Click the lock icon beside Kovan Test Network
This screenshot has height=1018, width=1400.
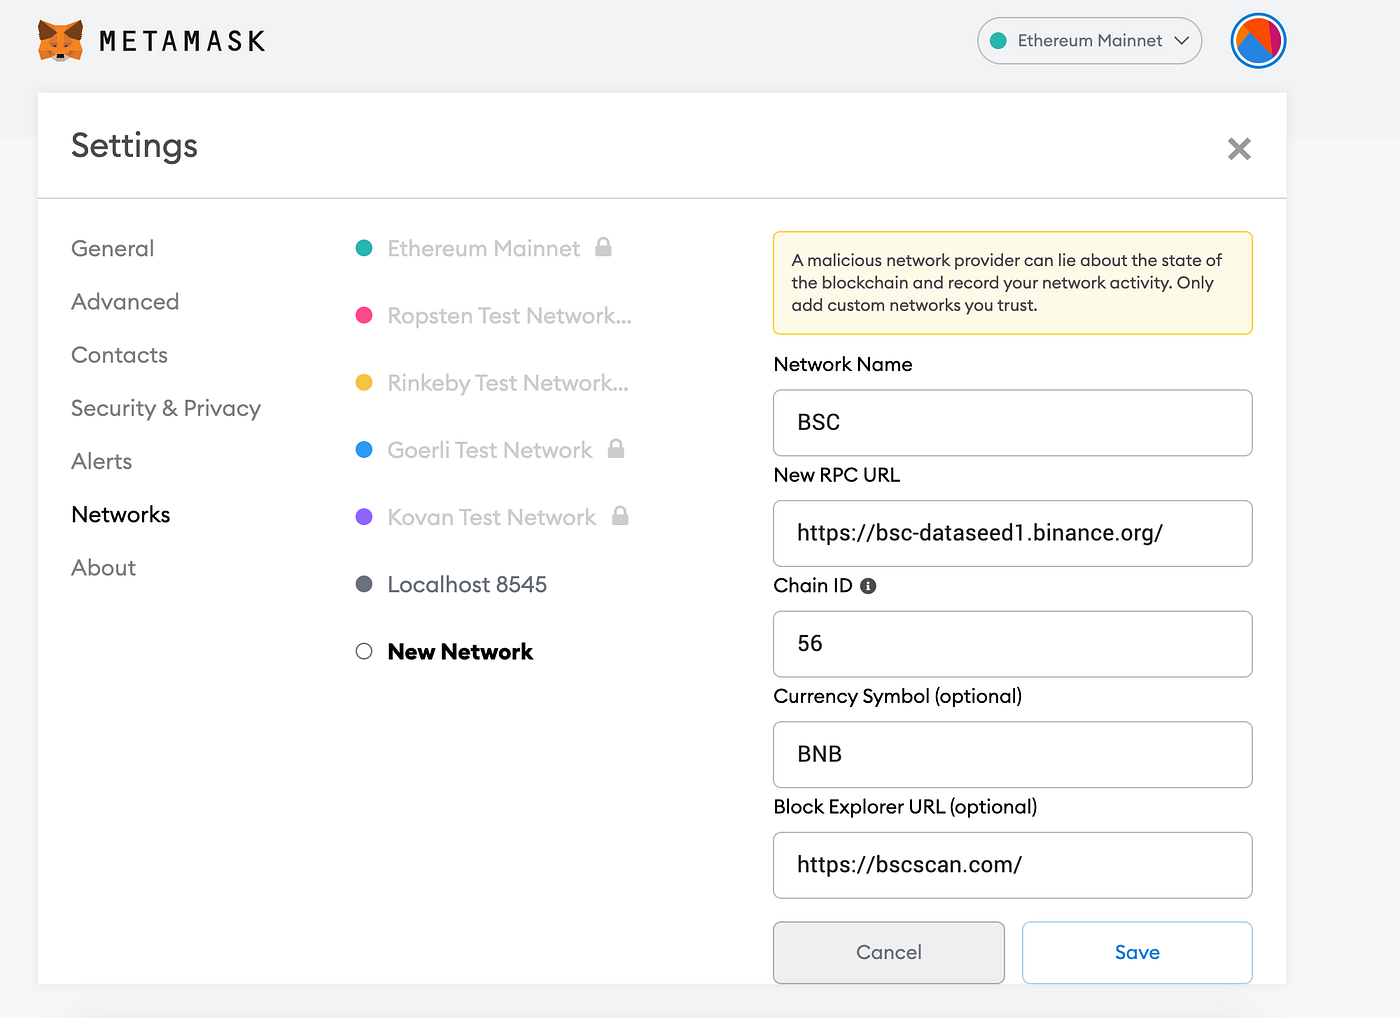[620, 516]
